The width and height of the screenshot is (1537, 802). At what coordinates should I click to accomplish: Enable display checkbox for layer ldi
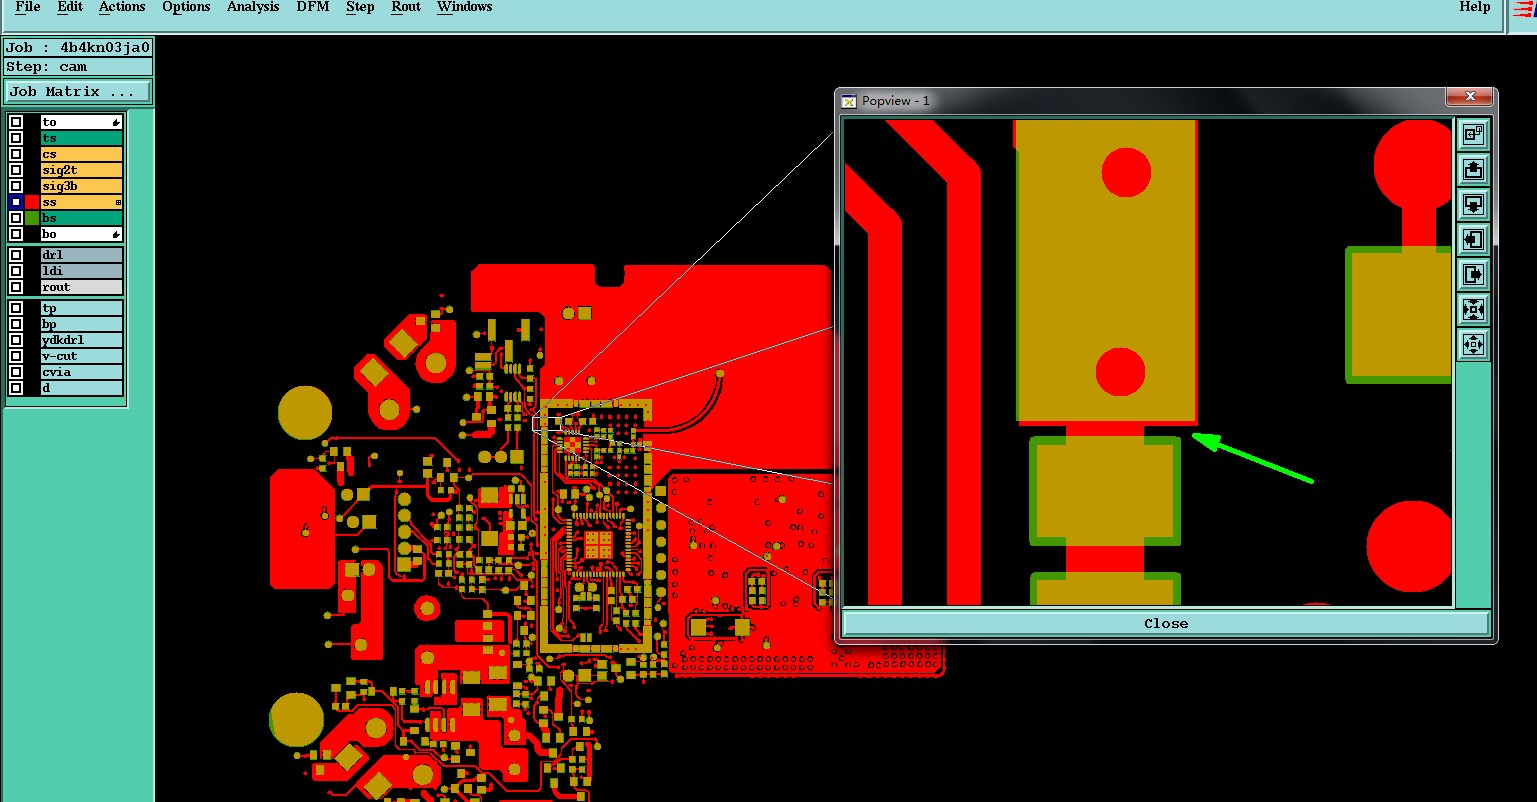click(x=16, y=271)
